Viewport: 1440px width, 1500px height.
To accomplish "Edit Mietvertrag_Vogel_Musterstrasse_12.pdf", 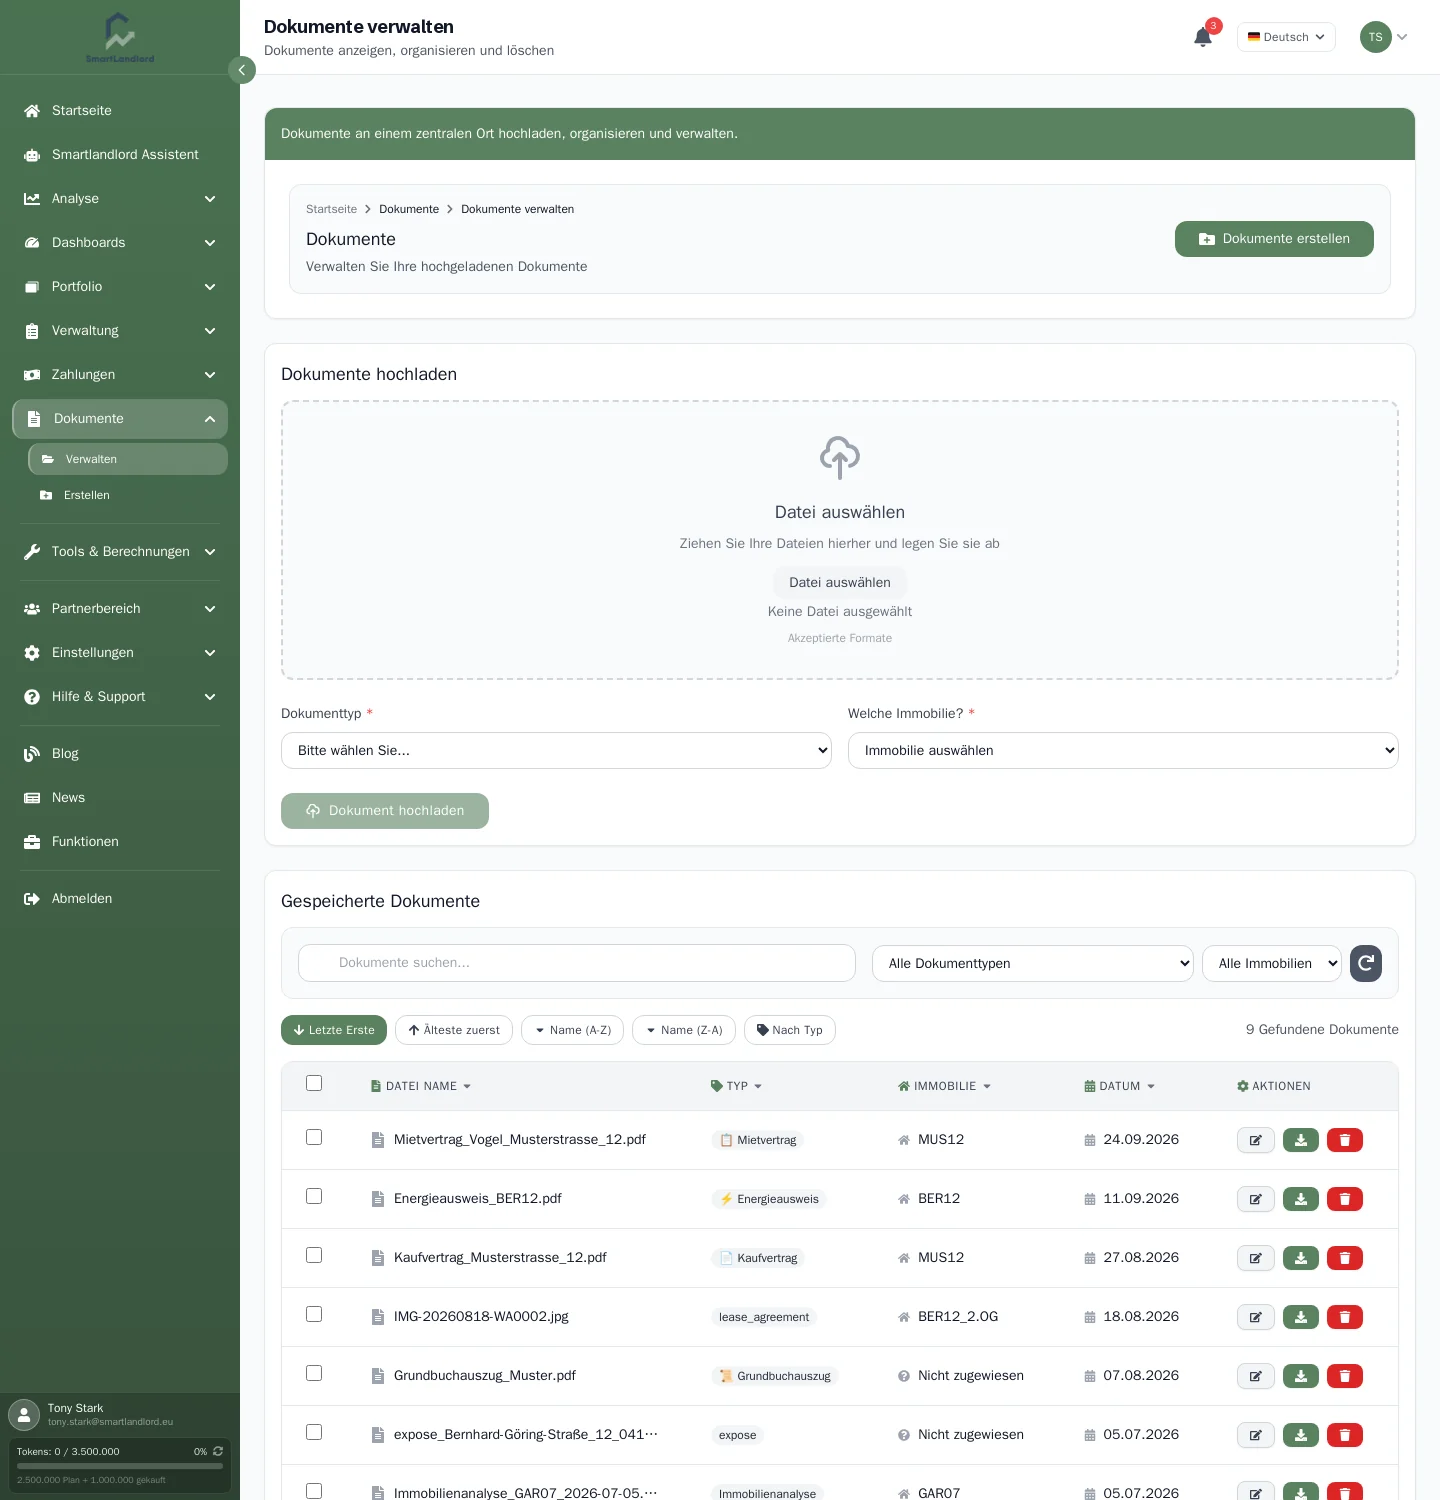I will pos(1256,1140).
